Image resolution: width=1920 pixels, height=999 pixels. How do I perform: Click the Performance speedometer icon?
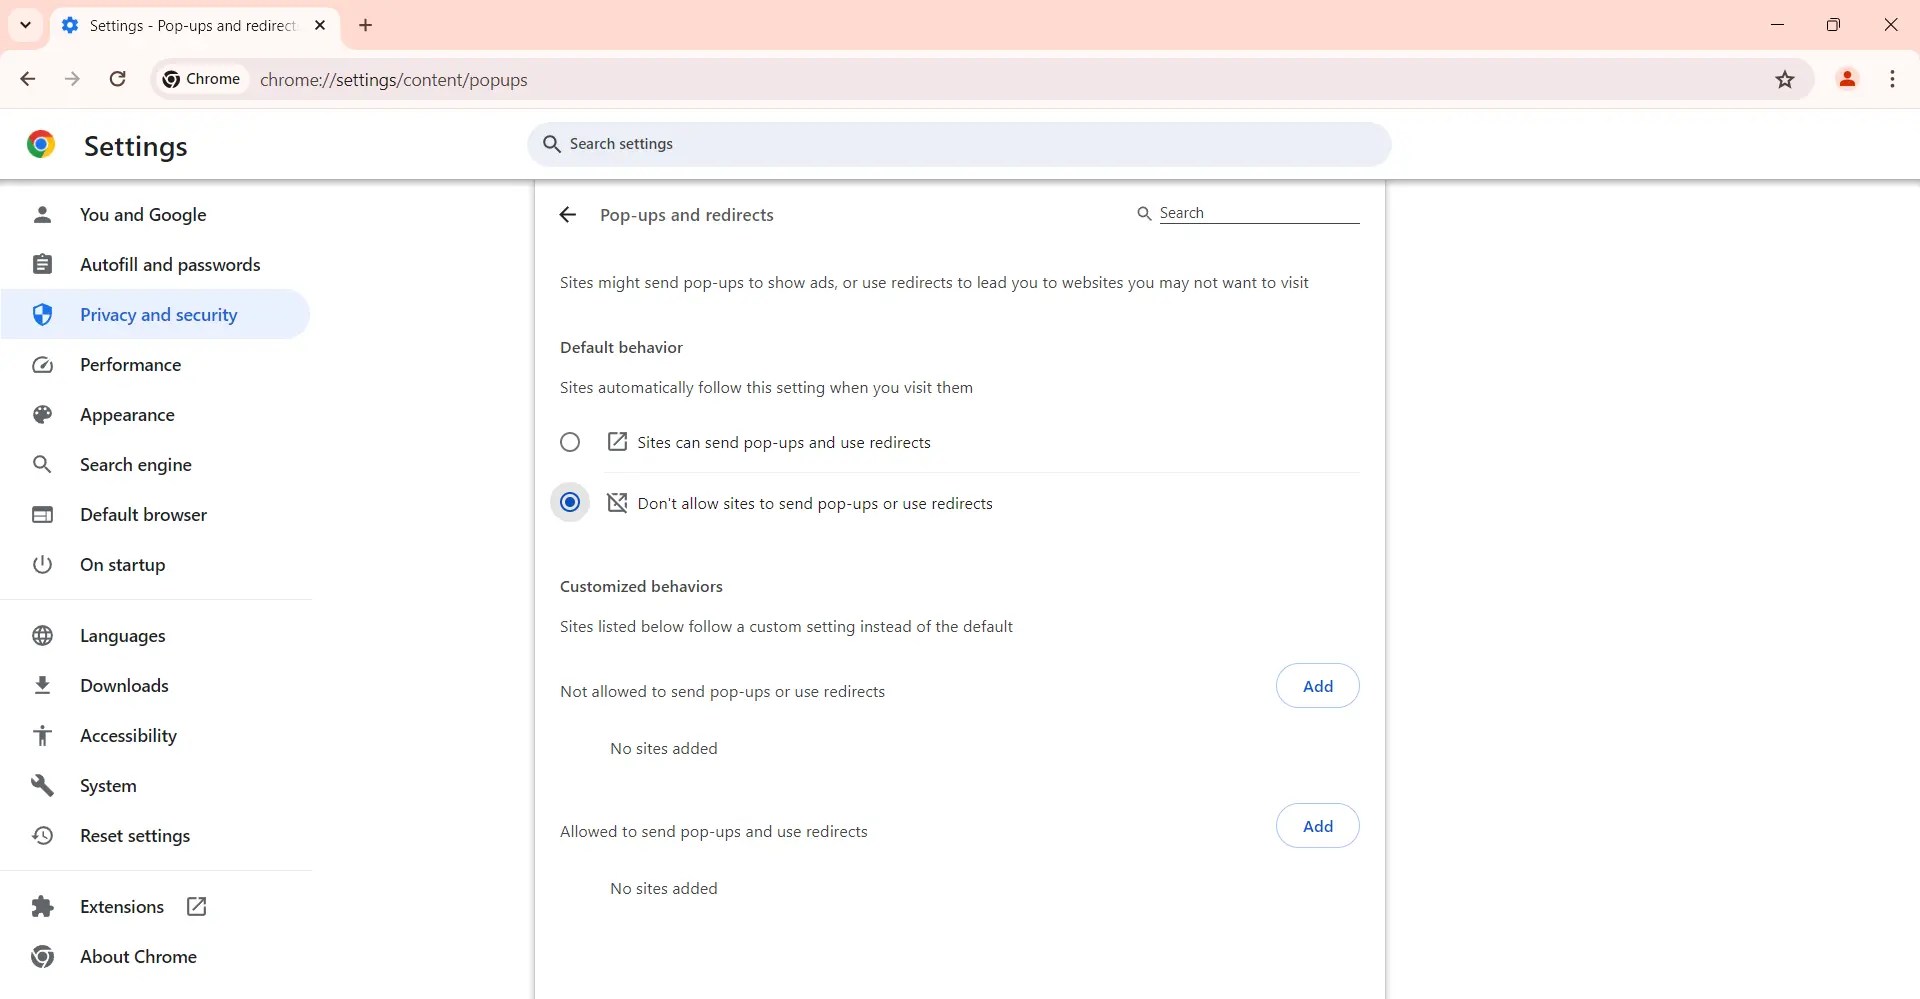click(41, 364)
